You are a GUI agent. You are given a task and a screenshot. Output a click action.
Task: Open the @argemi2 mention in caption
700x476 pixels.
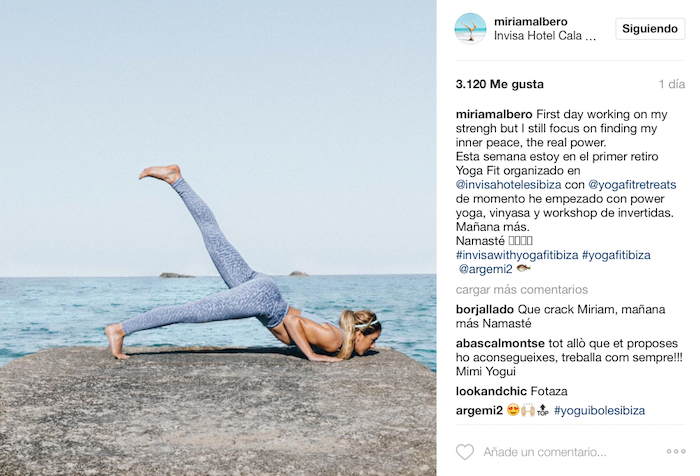tap(485, 269)
